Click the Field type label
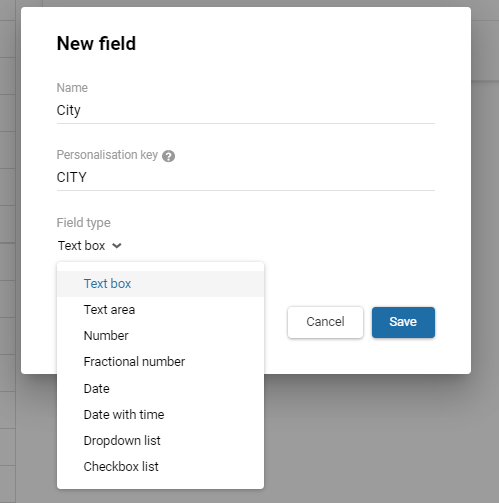The width and height of the screenshot is (499, 503). pos(83,223)
